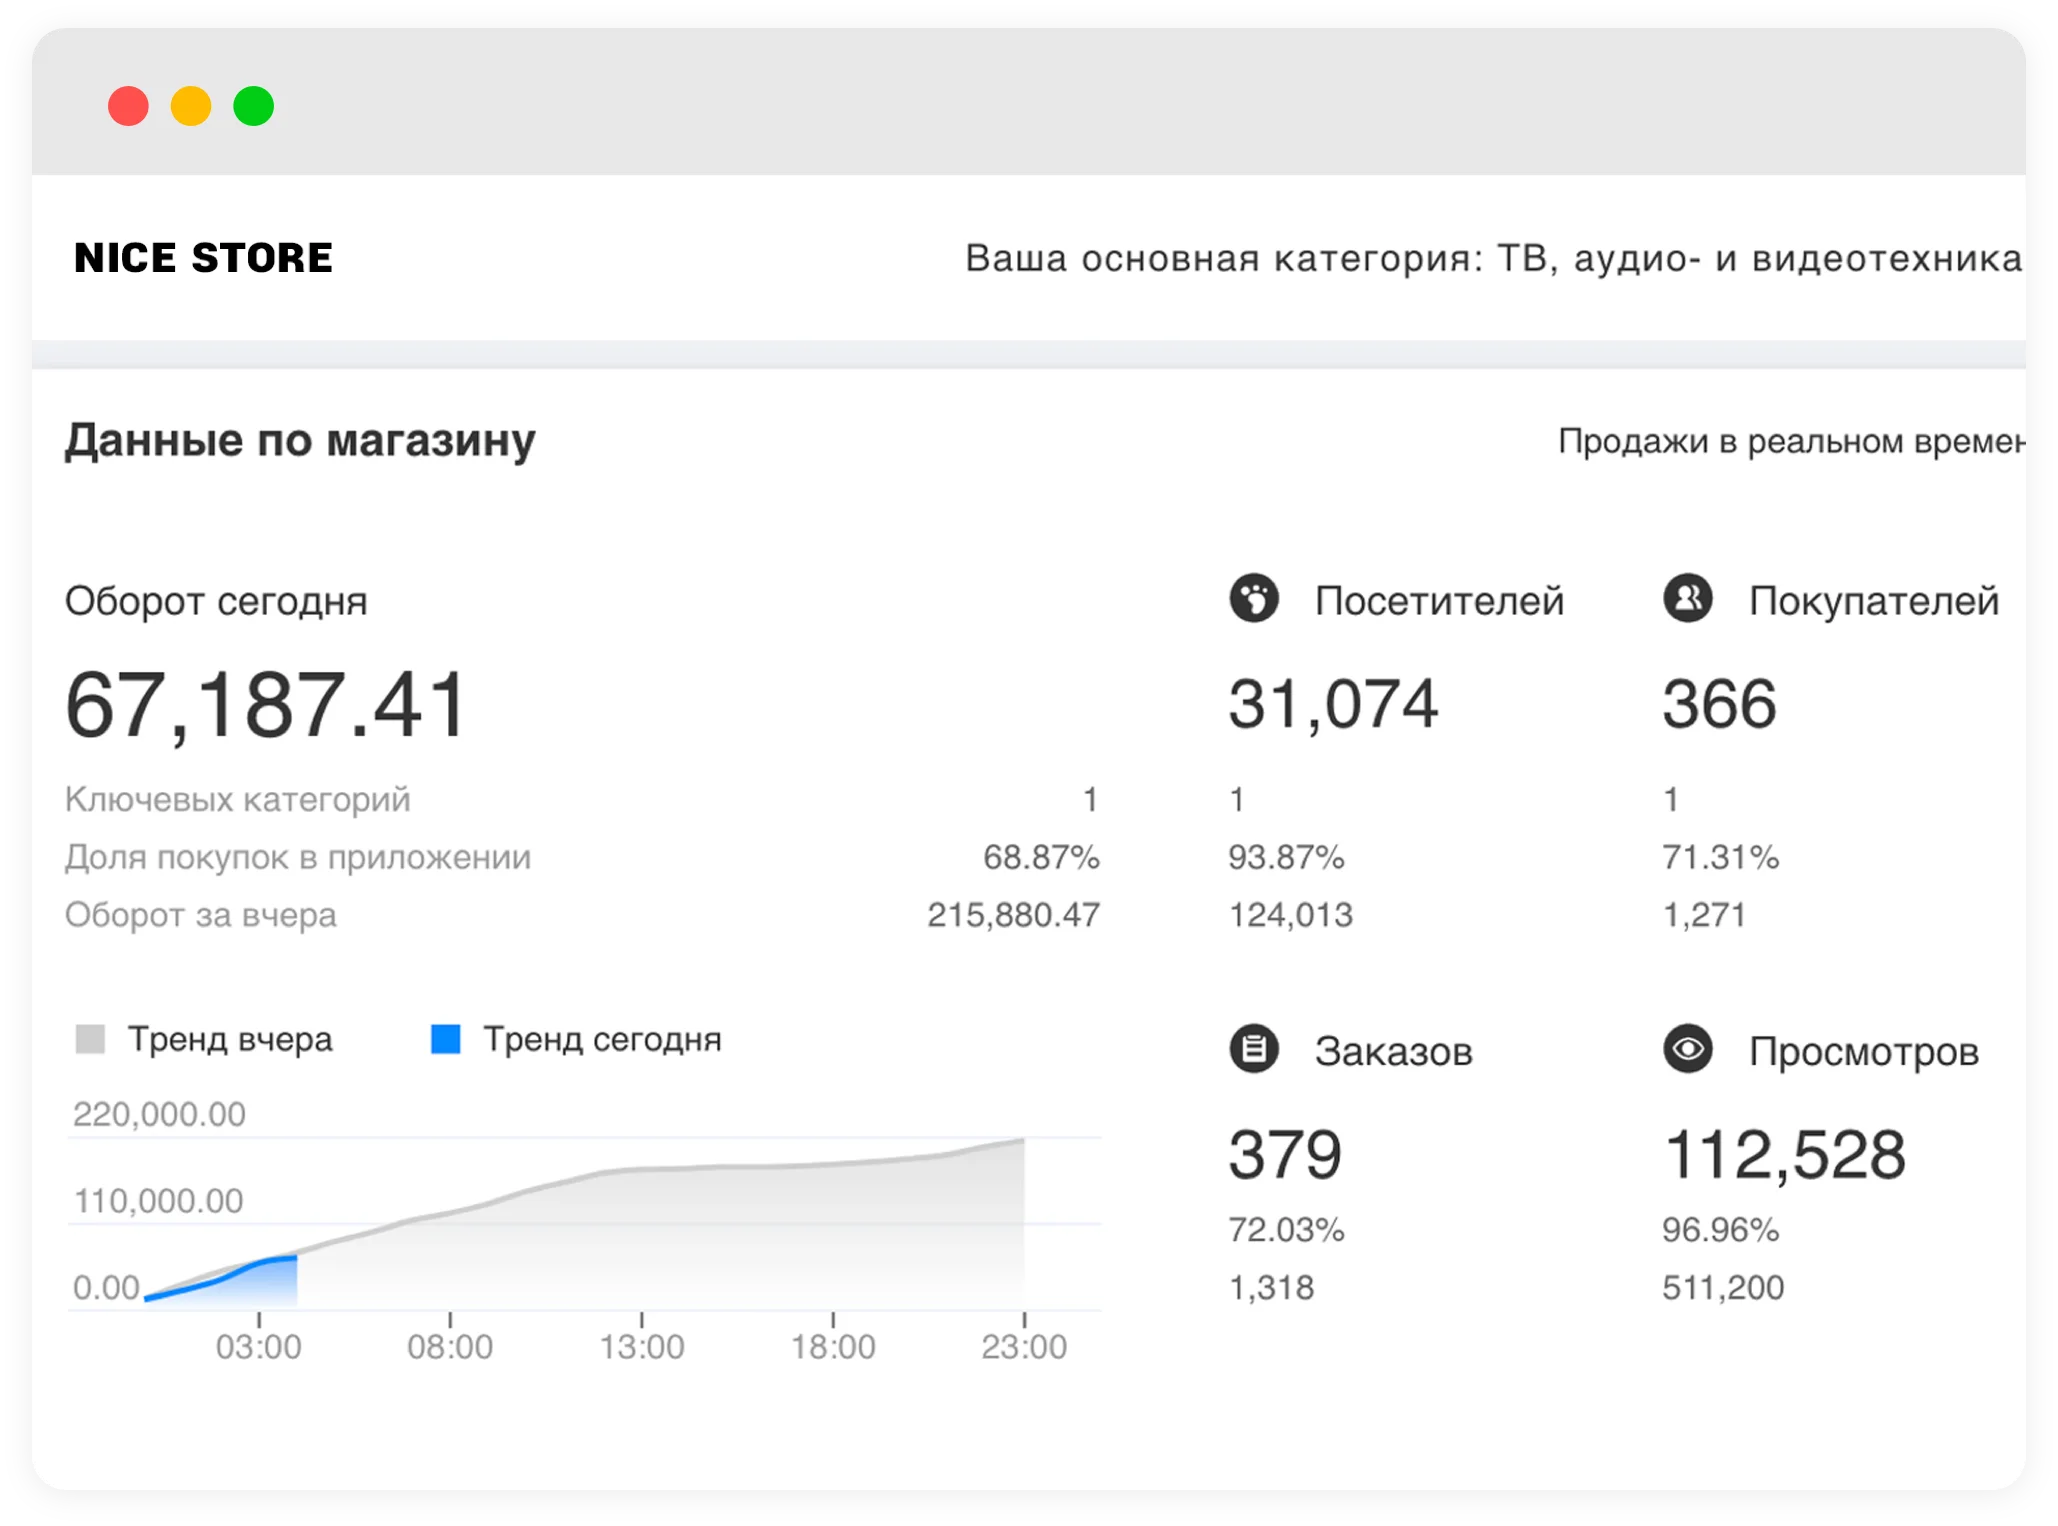
Task: Click yesterday's orders value 1,318
Action: [1271, 1287]
